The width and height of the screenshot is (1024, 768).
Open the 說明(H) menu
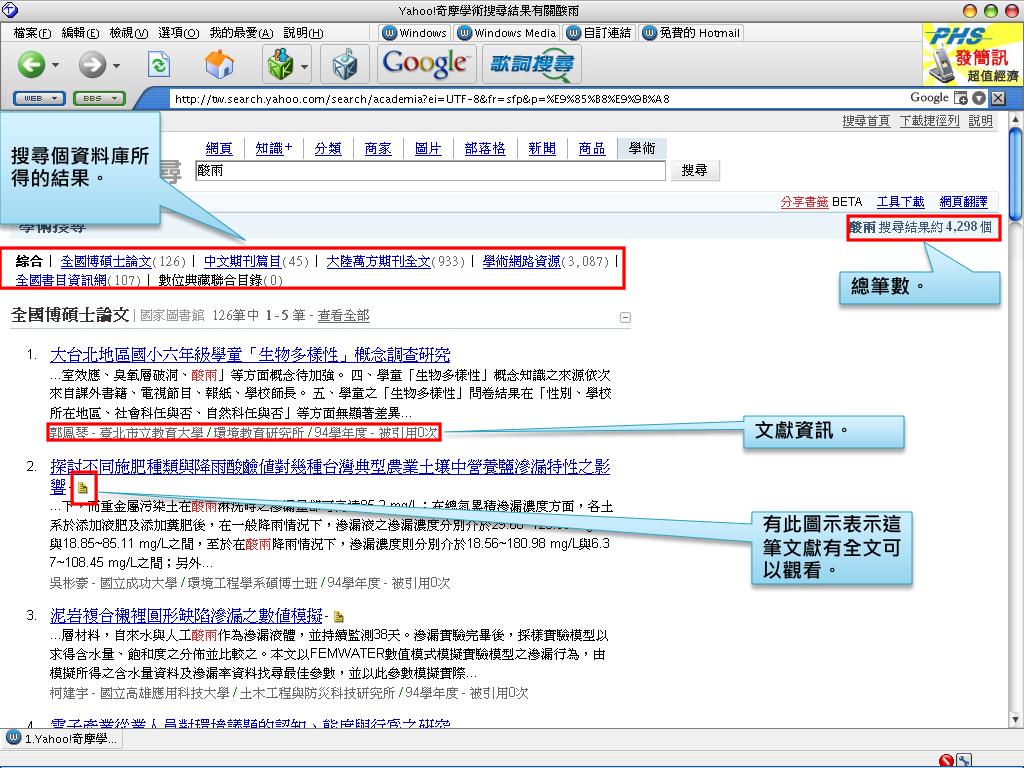coord(303,33)
